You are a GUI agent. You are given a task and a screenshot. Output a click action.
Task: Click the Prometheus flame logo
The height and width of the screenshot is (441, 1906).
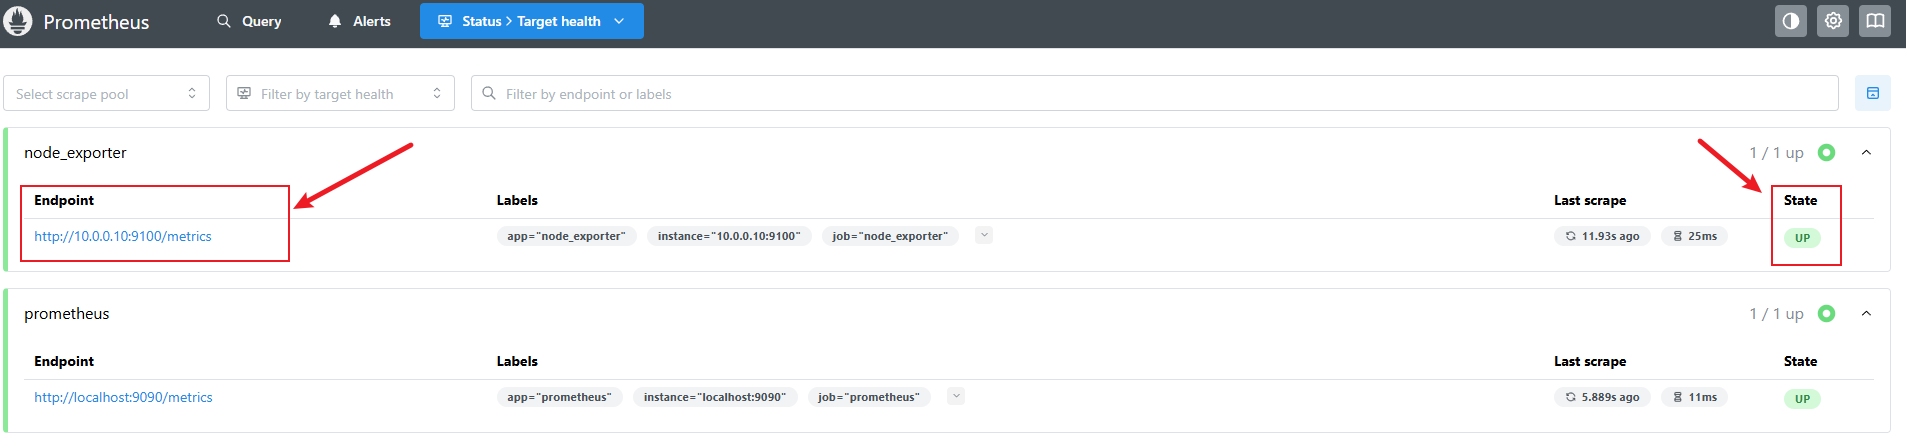(18, 21)
